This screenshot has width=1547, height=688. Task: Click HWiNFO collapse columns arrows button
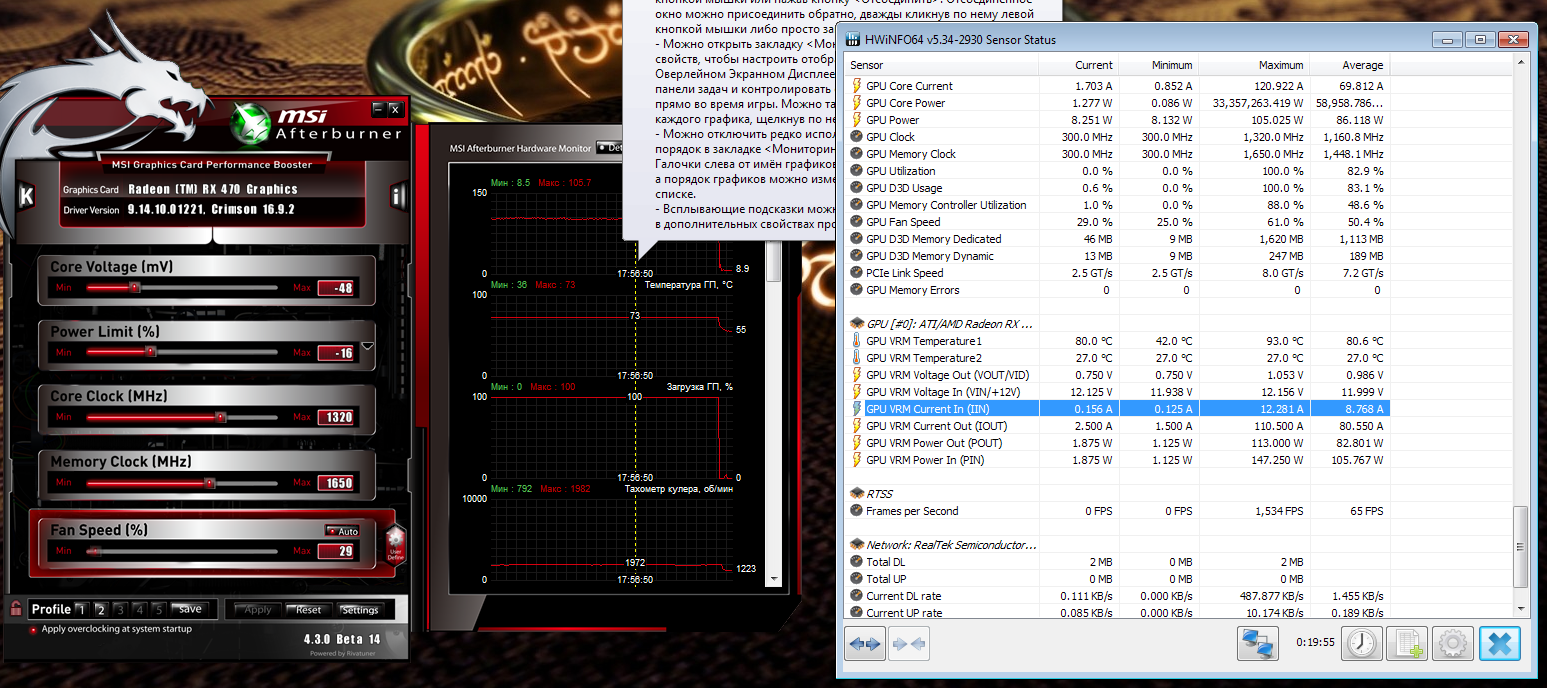click(x=909, y=645)
